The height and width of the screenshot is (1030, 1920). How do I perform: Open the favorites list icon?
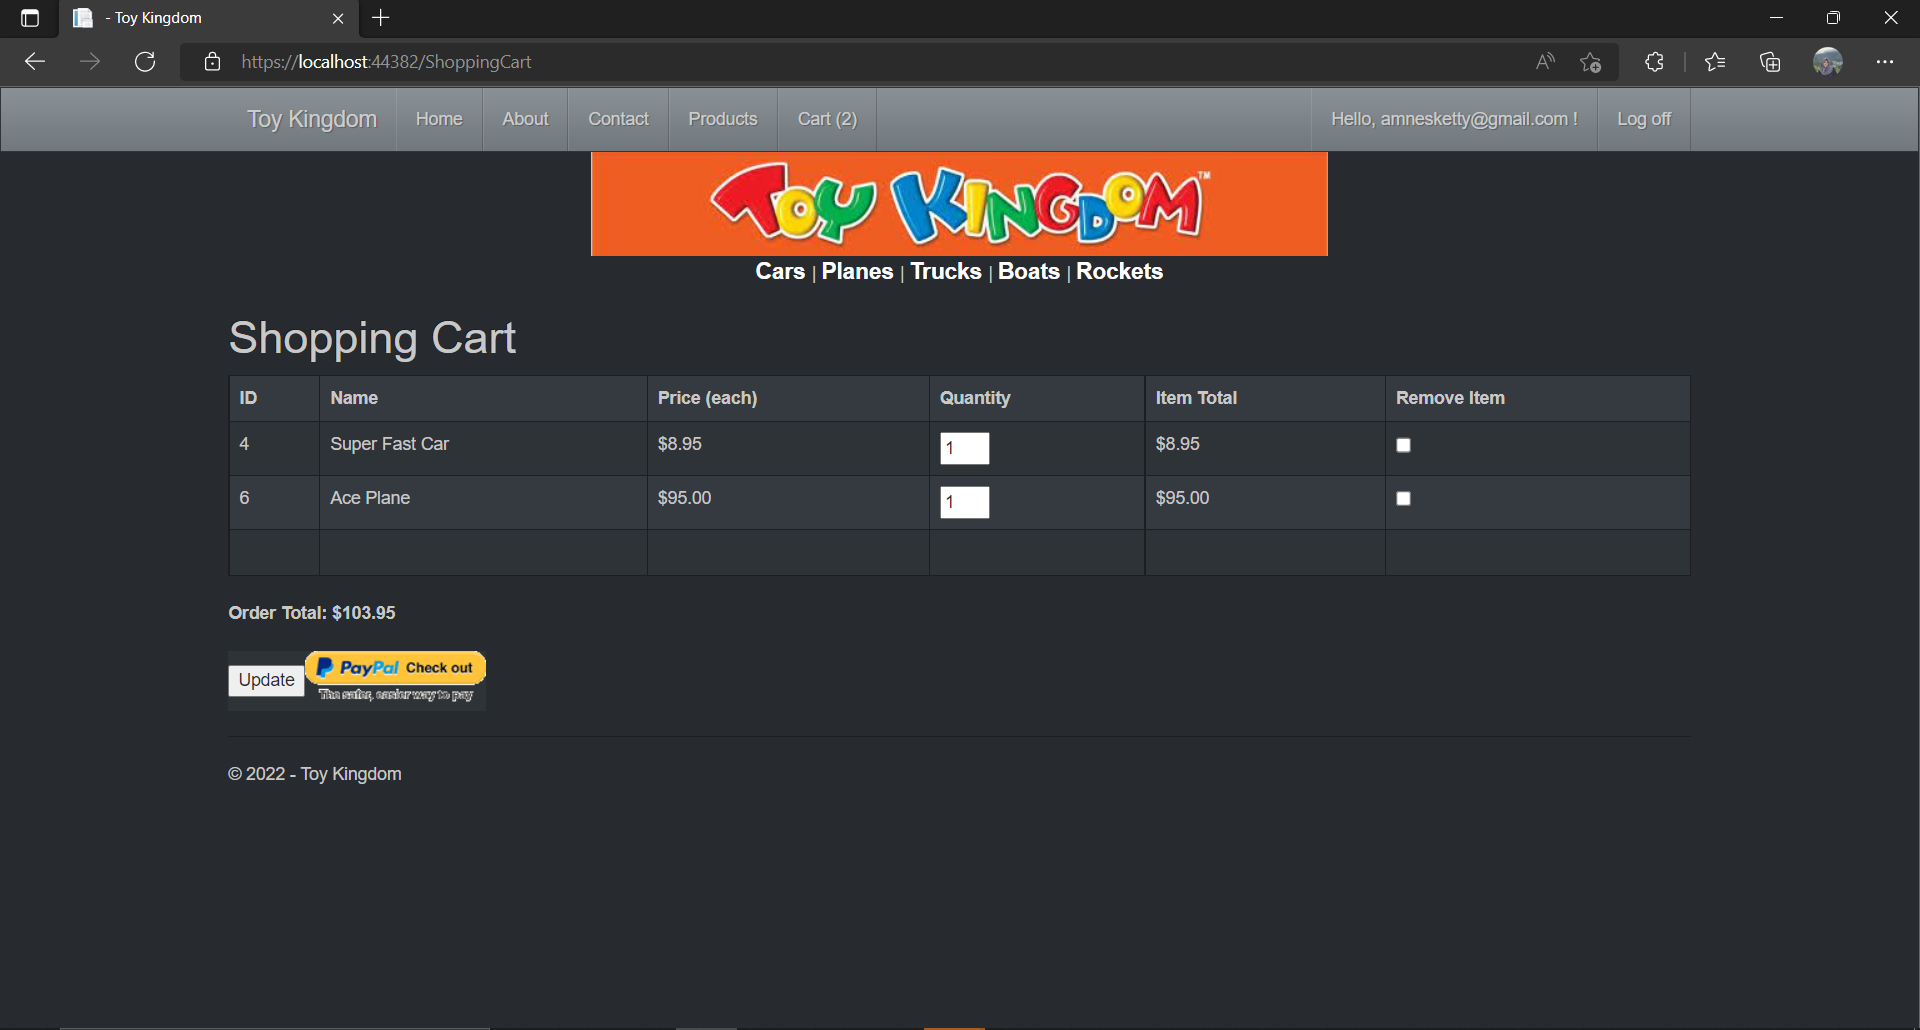click(x=1715, y=62)
